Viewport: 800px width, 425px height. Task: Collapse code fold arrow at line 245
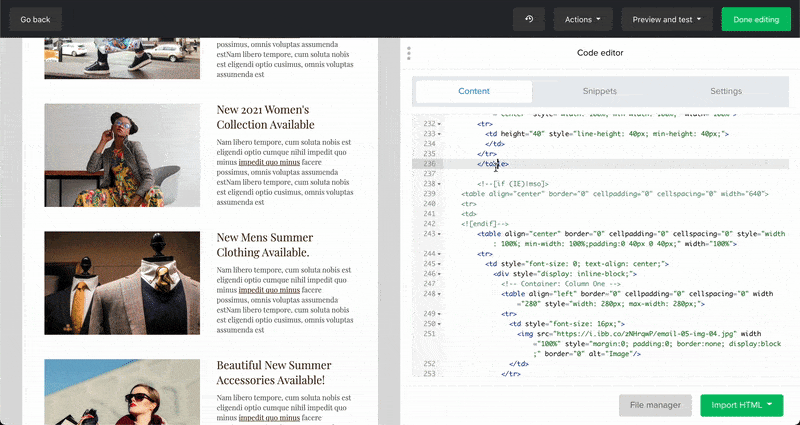(439, 264)
